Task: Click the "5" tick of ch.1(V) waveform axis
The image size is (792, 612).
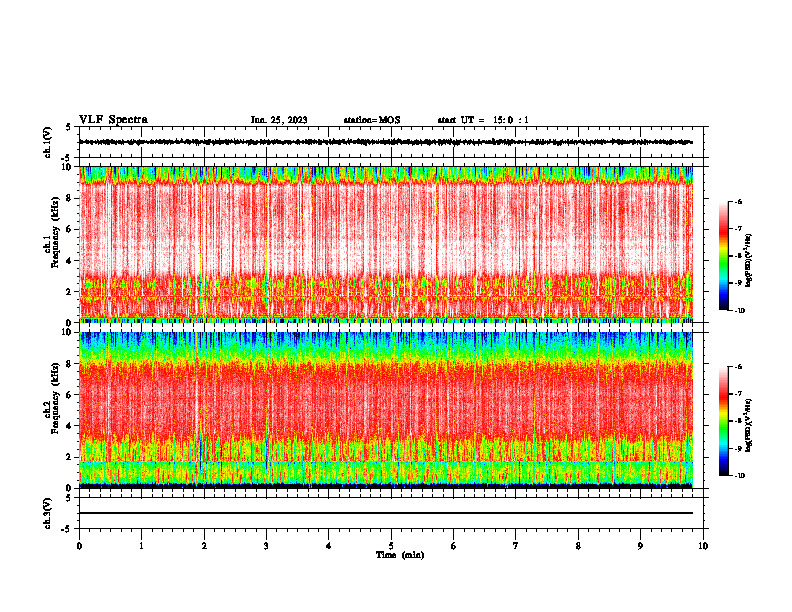Action: tap(68, 127)
